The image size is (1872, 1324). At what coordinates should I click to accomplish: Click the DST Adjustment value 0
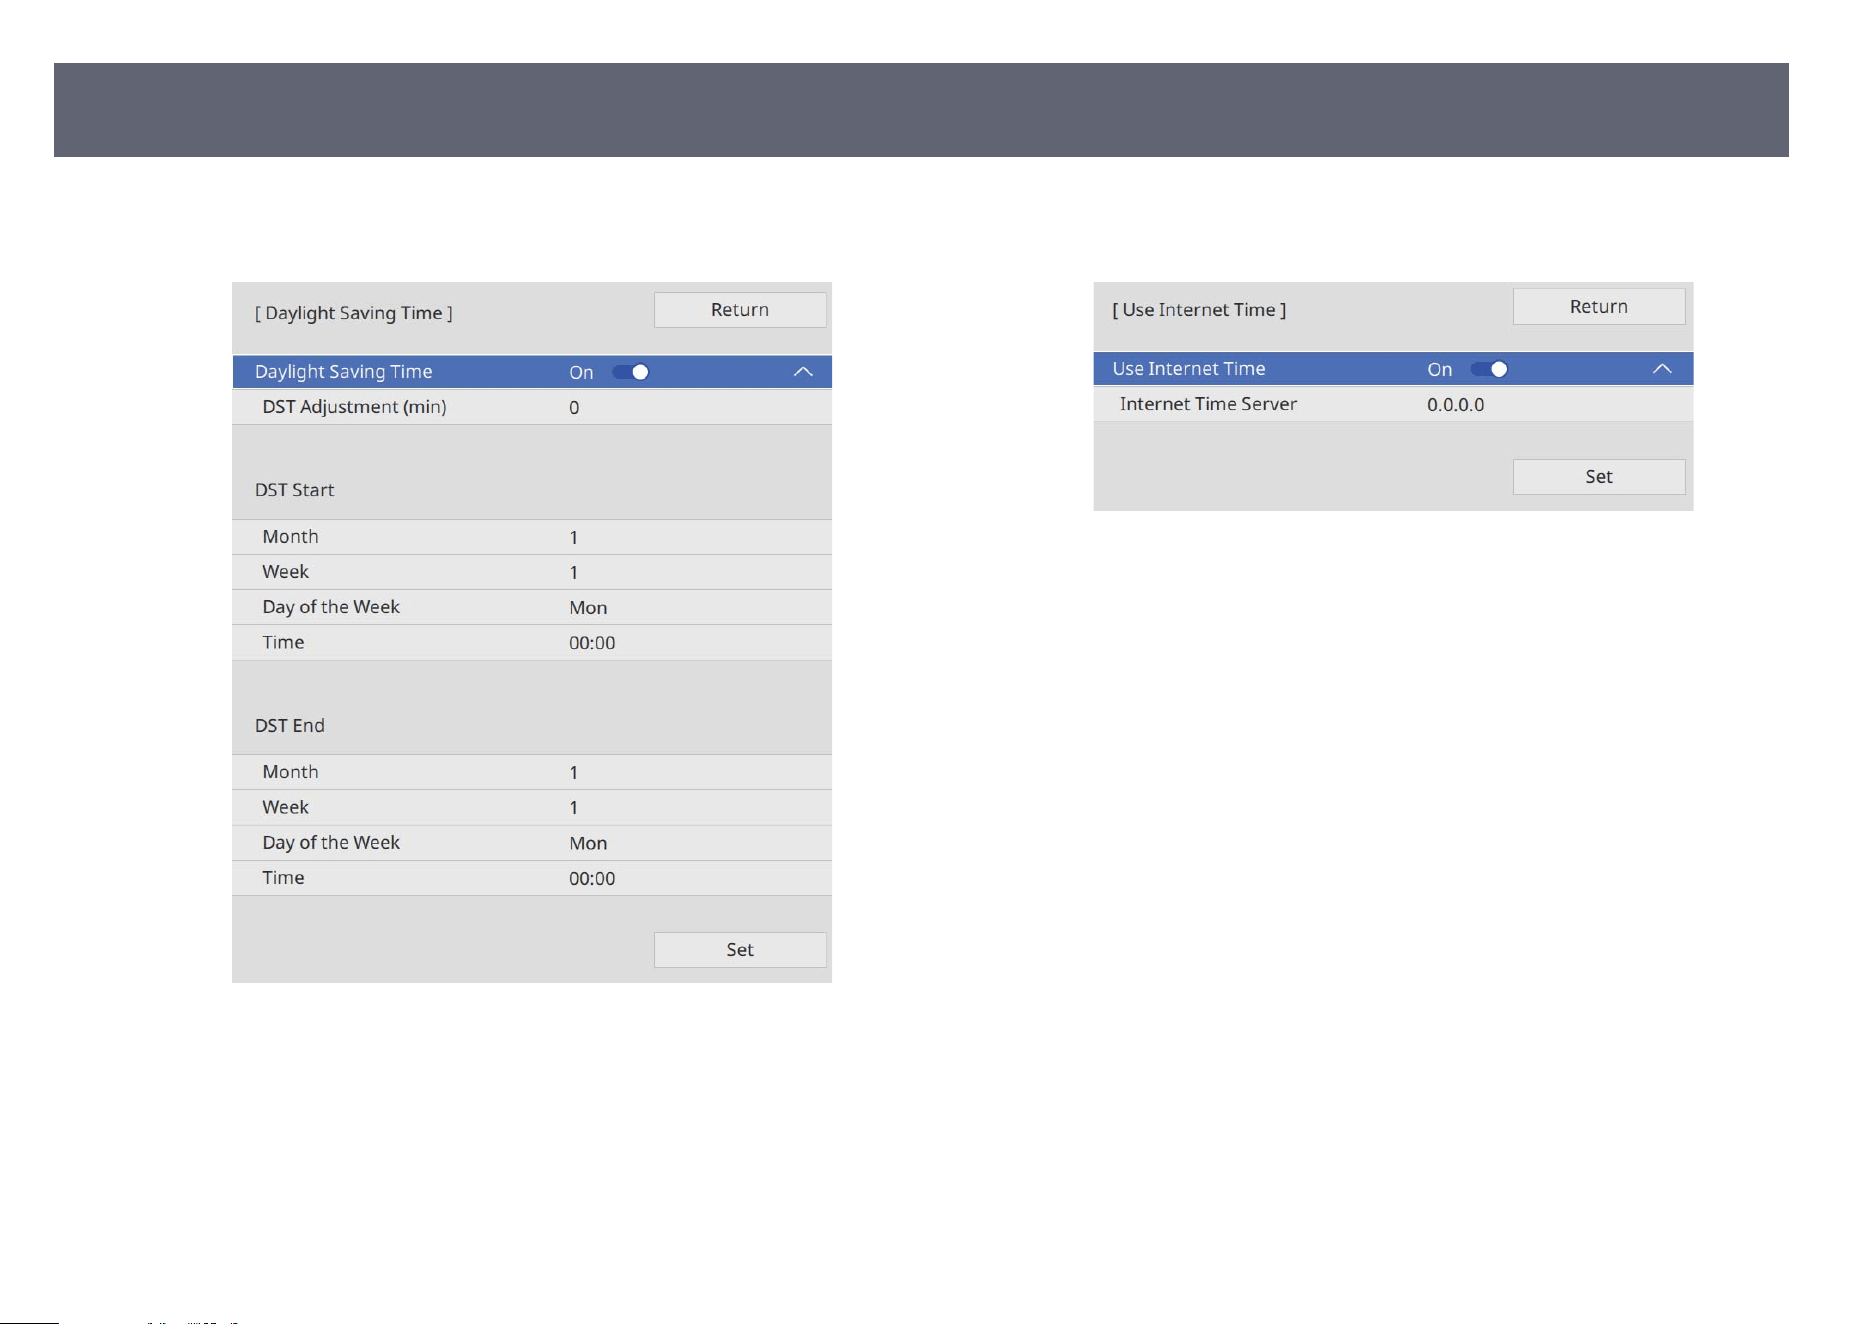click(574, 408)
